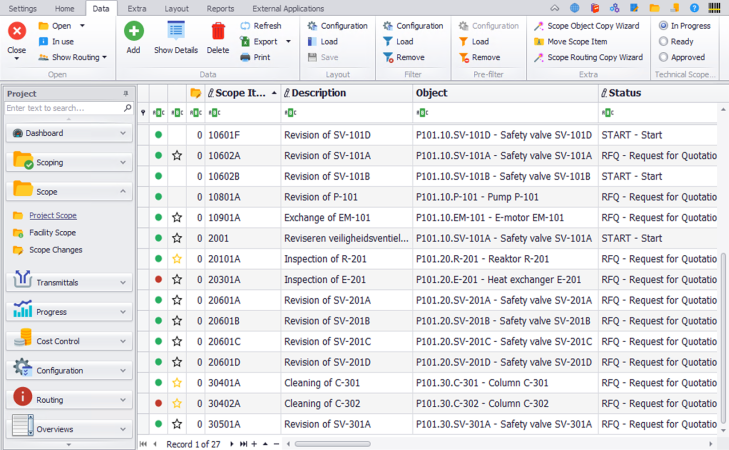729x450 pixels.
Task: Click the Delete trash icon
Action: click(217, 31)
